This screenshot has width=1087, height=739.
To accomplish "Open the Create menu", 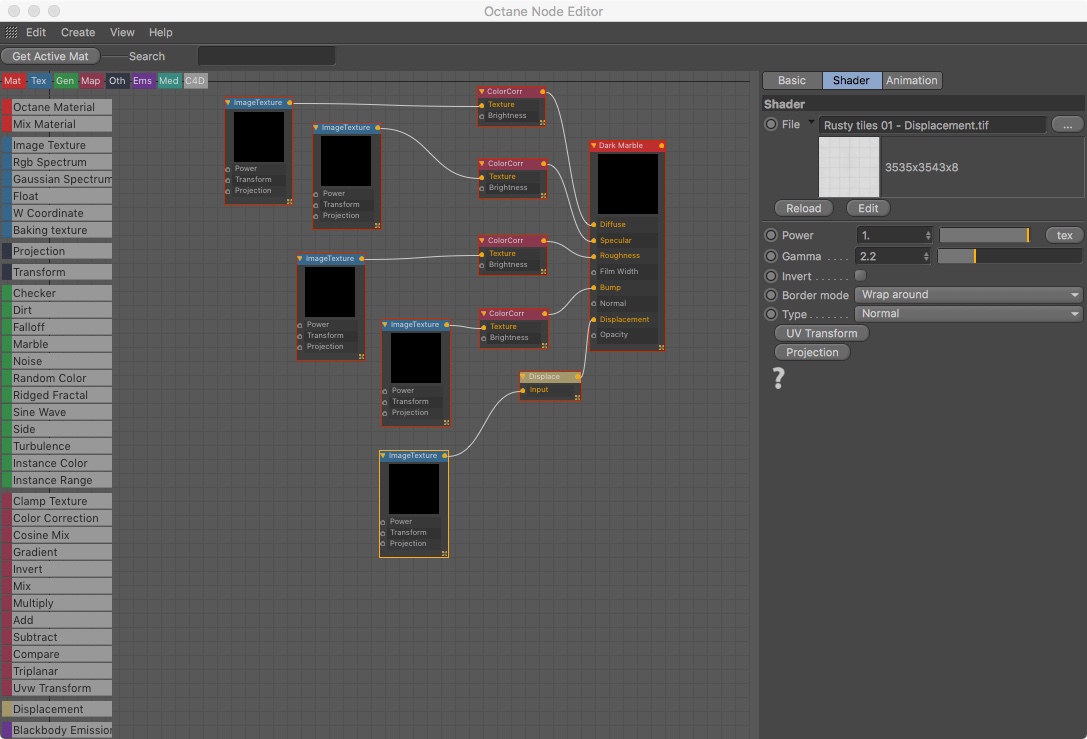I will point(78,33).
